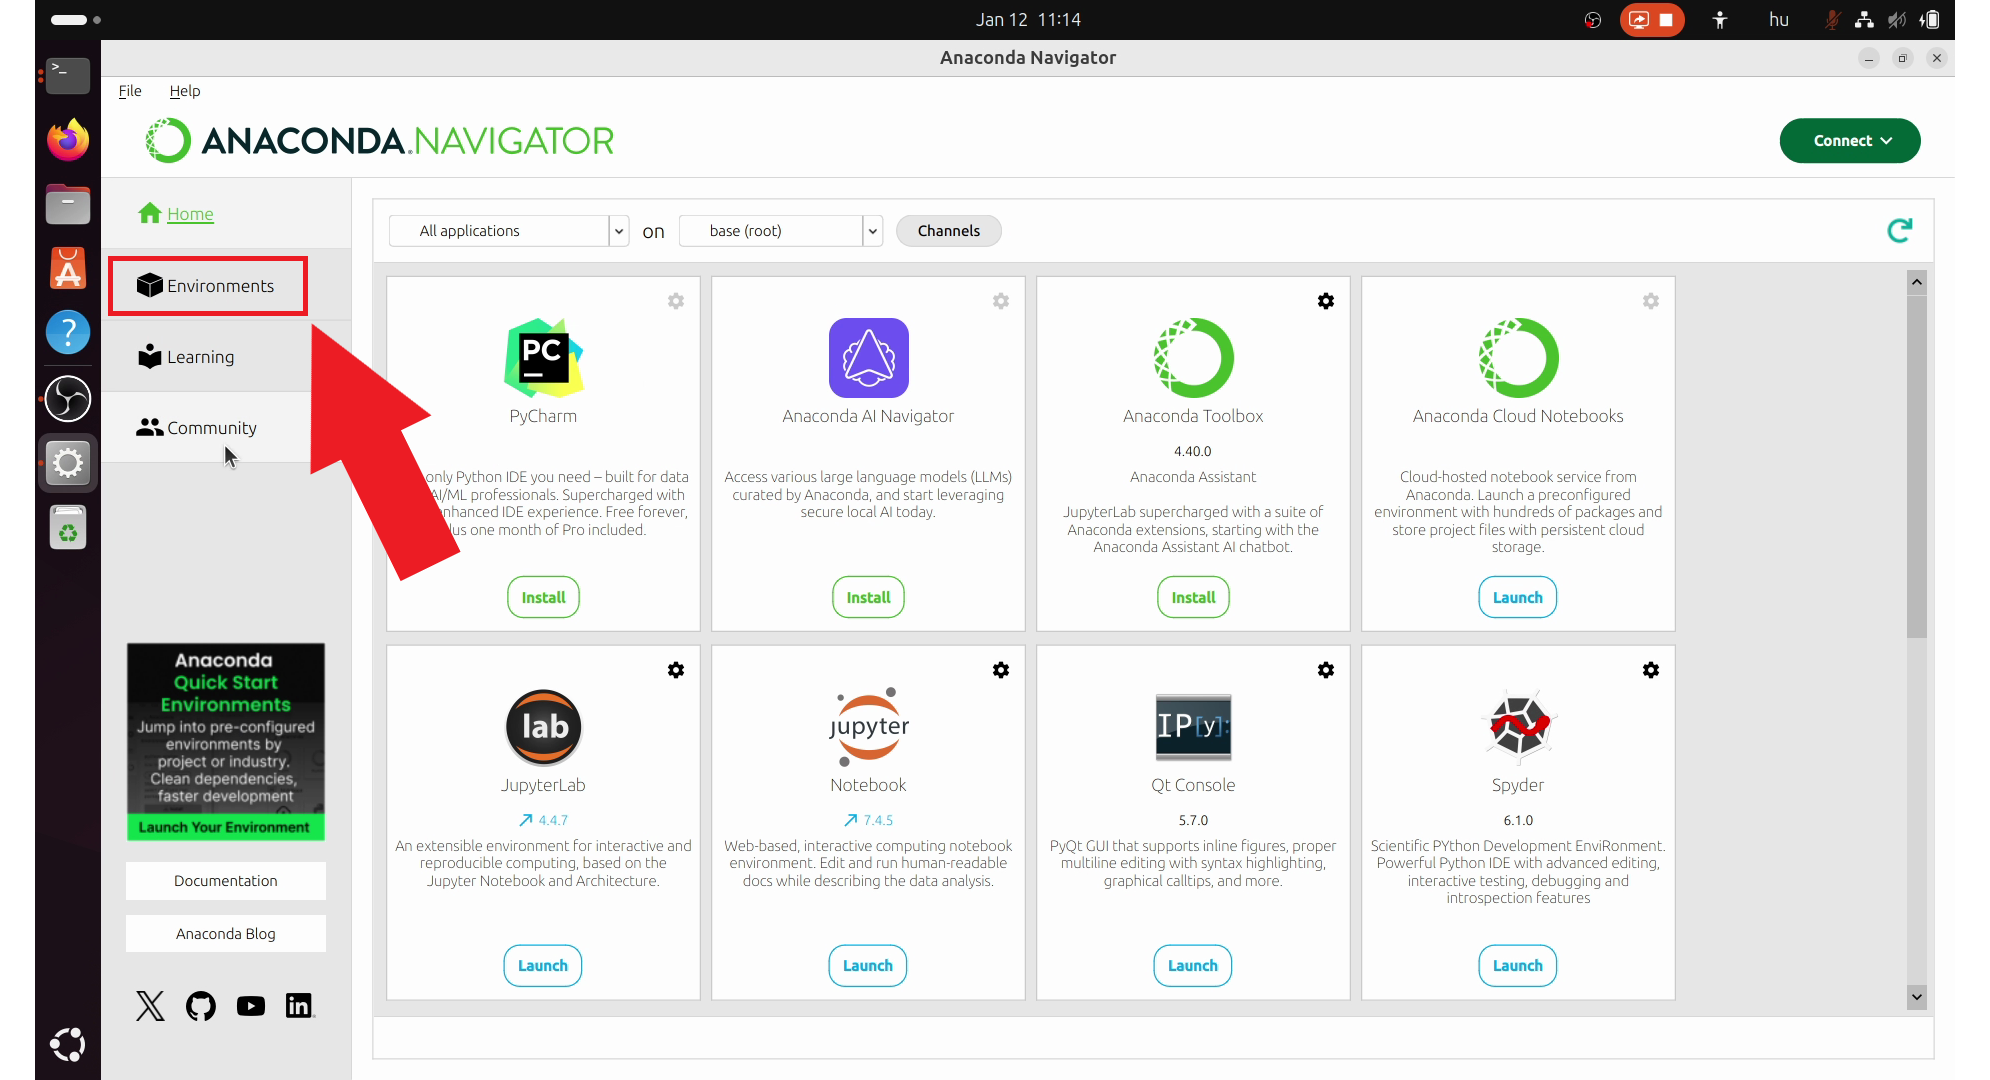The height and width of the screenshot is (1080, 1990).
Task: Click the Spyder application icon
Action: [x=1517, y=727]
